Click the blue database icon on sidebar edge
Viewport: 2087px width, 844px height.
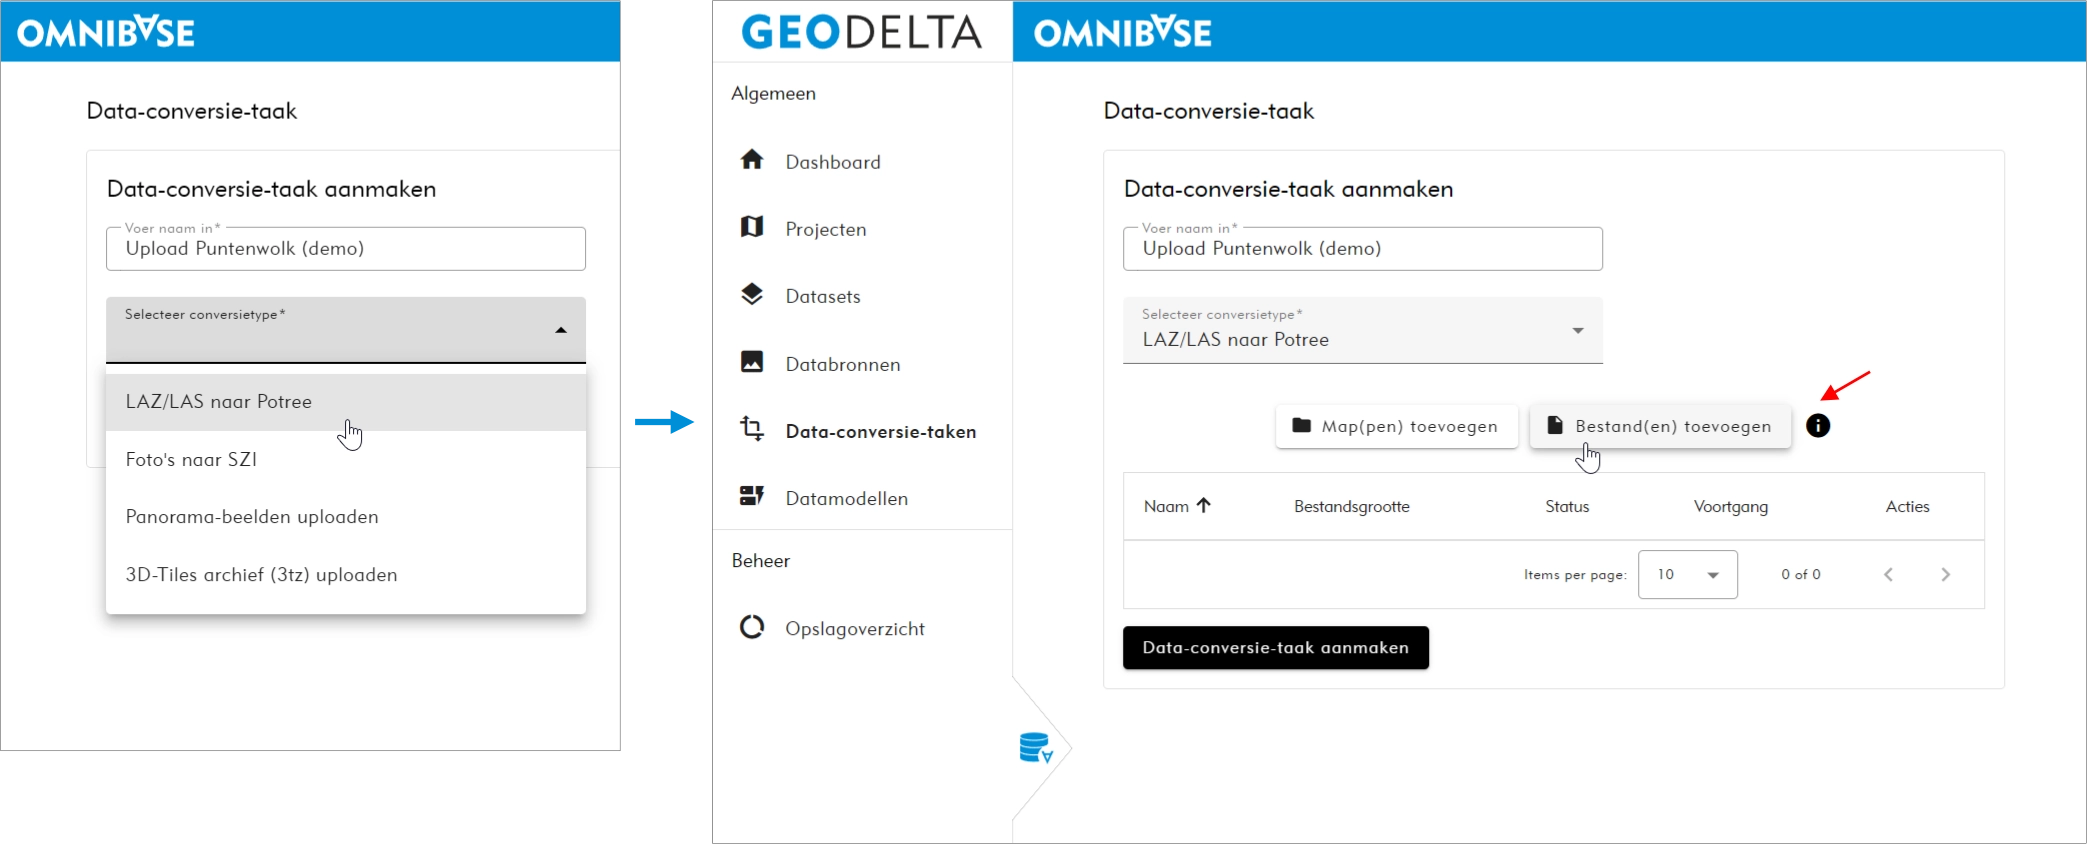[x=1035, y=748]
